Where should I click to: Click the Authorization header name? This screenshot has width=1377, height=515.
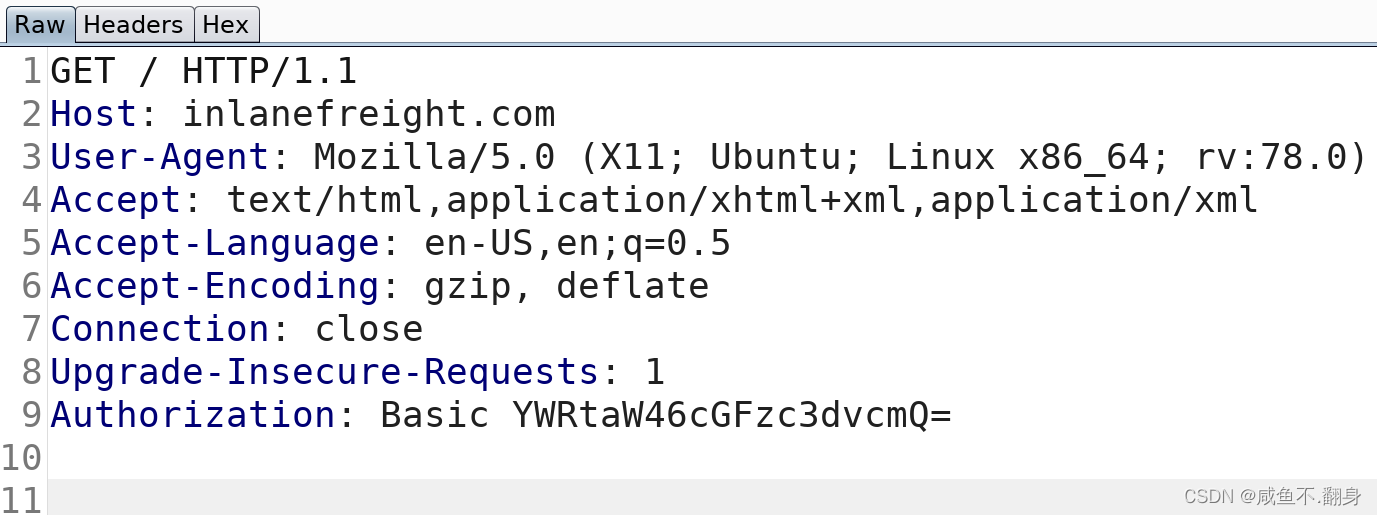click(x=193, y=416)
